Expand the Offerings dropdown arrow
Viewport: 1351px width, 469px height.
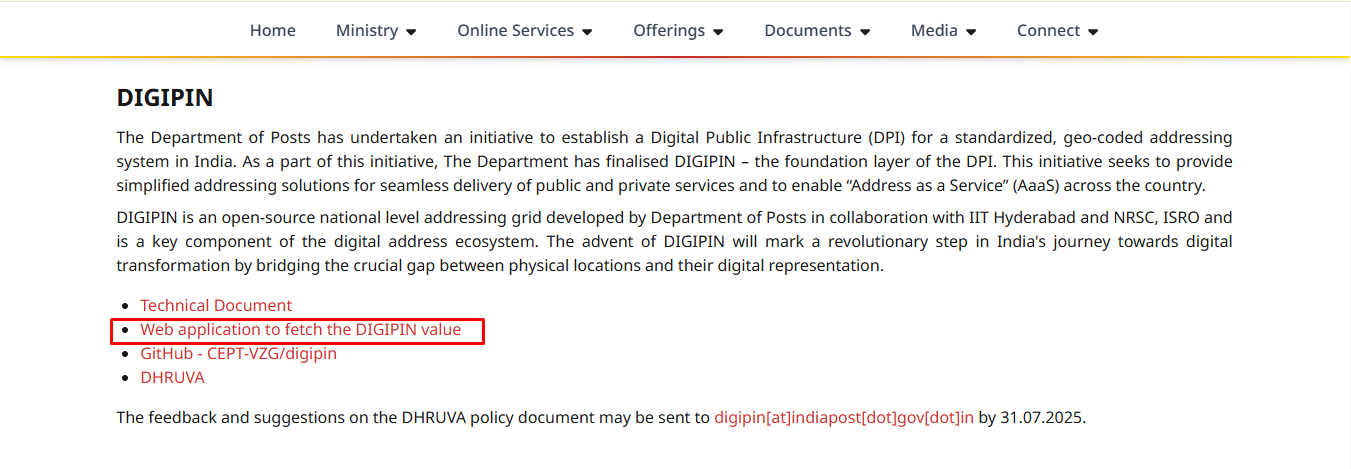pyautogui.click(x=718, y=32)
